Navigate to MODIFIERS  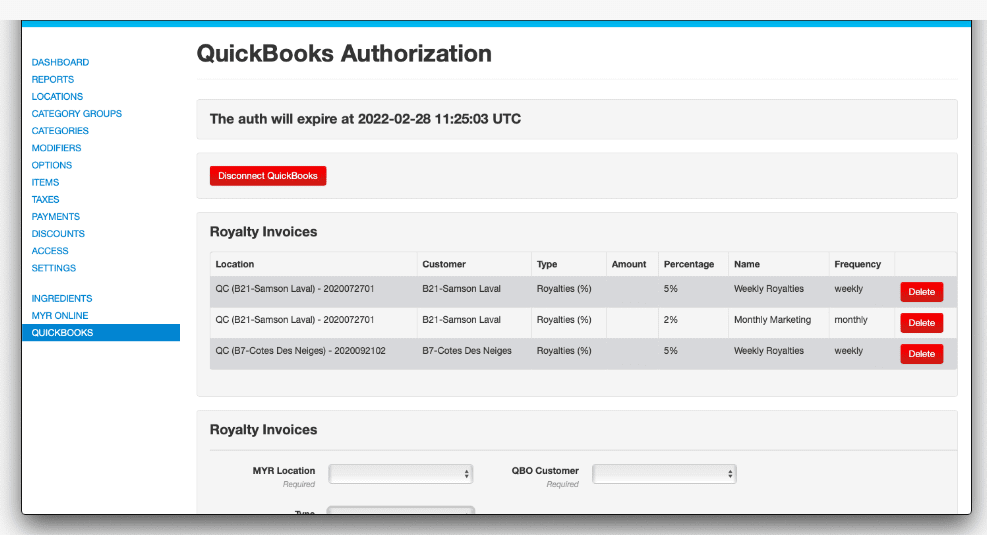[x=57, y=148]
